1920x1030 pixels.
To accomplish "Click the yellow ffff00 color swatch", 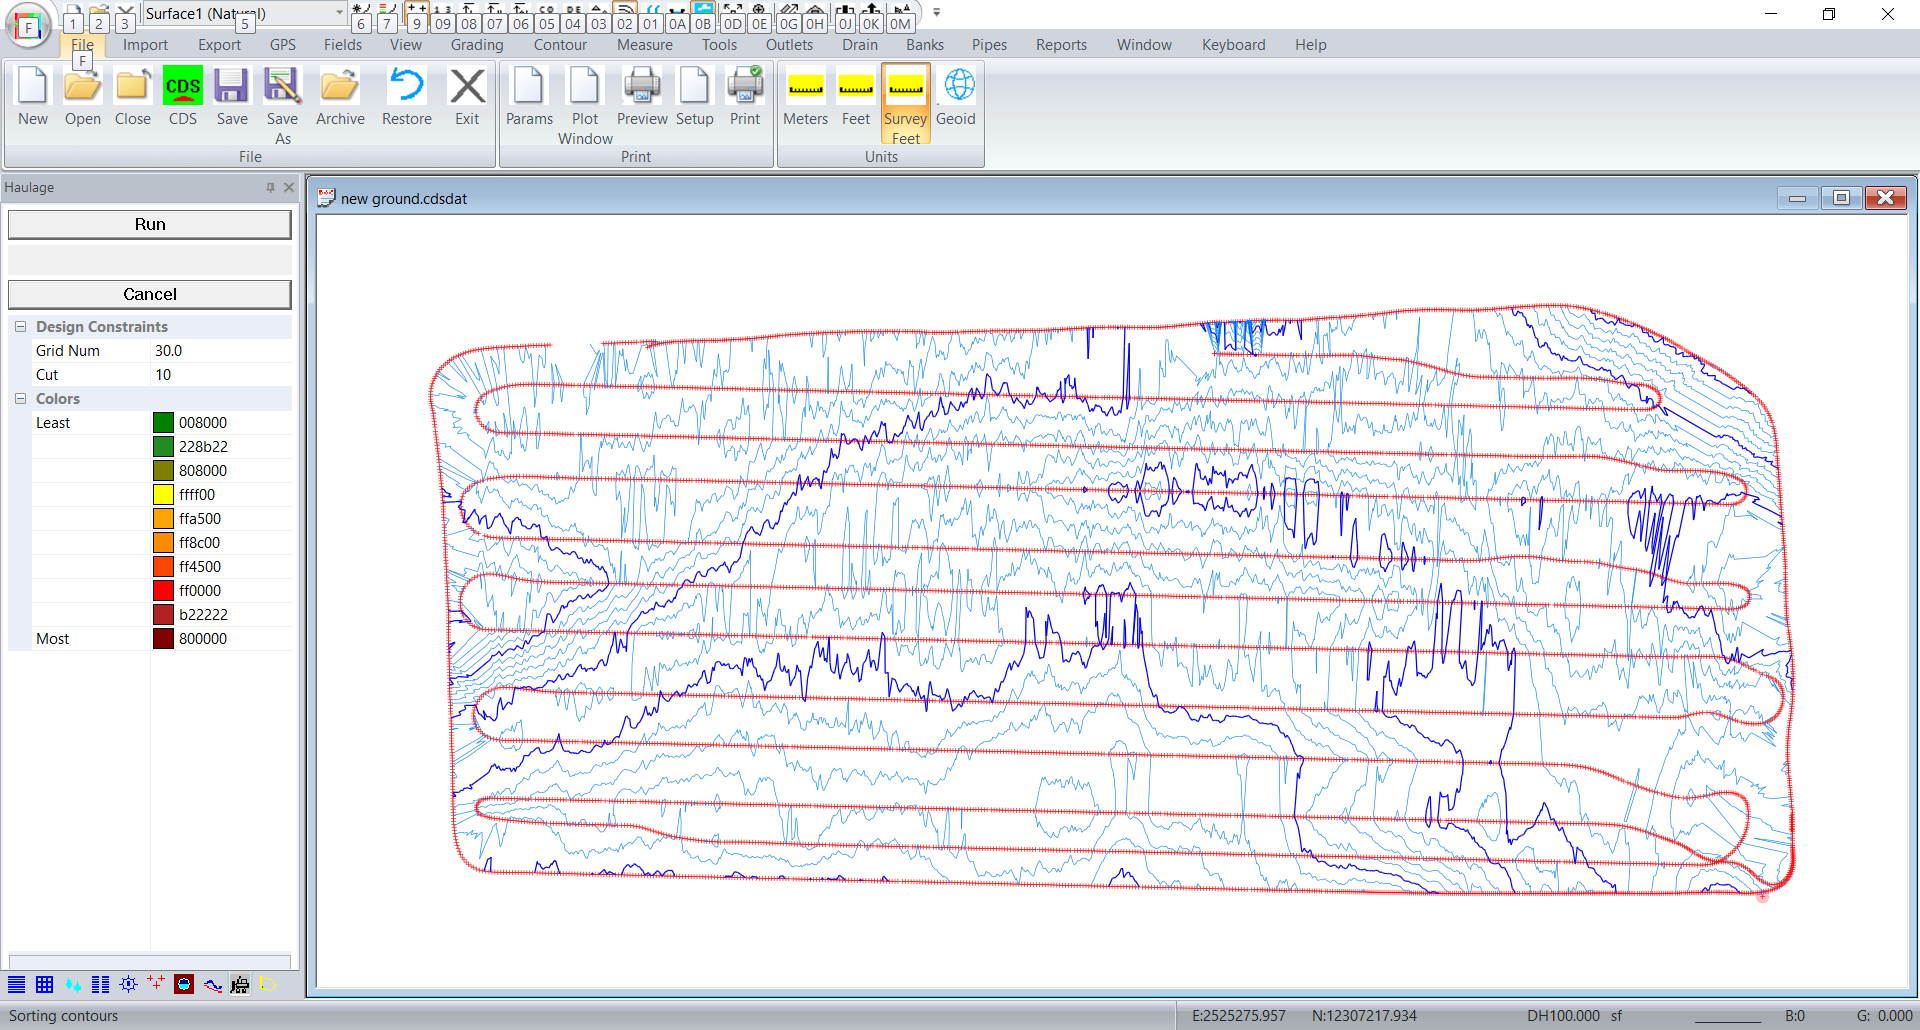I will click(x=164, y=495).
